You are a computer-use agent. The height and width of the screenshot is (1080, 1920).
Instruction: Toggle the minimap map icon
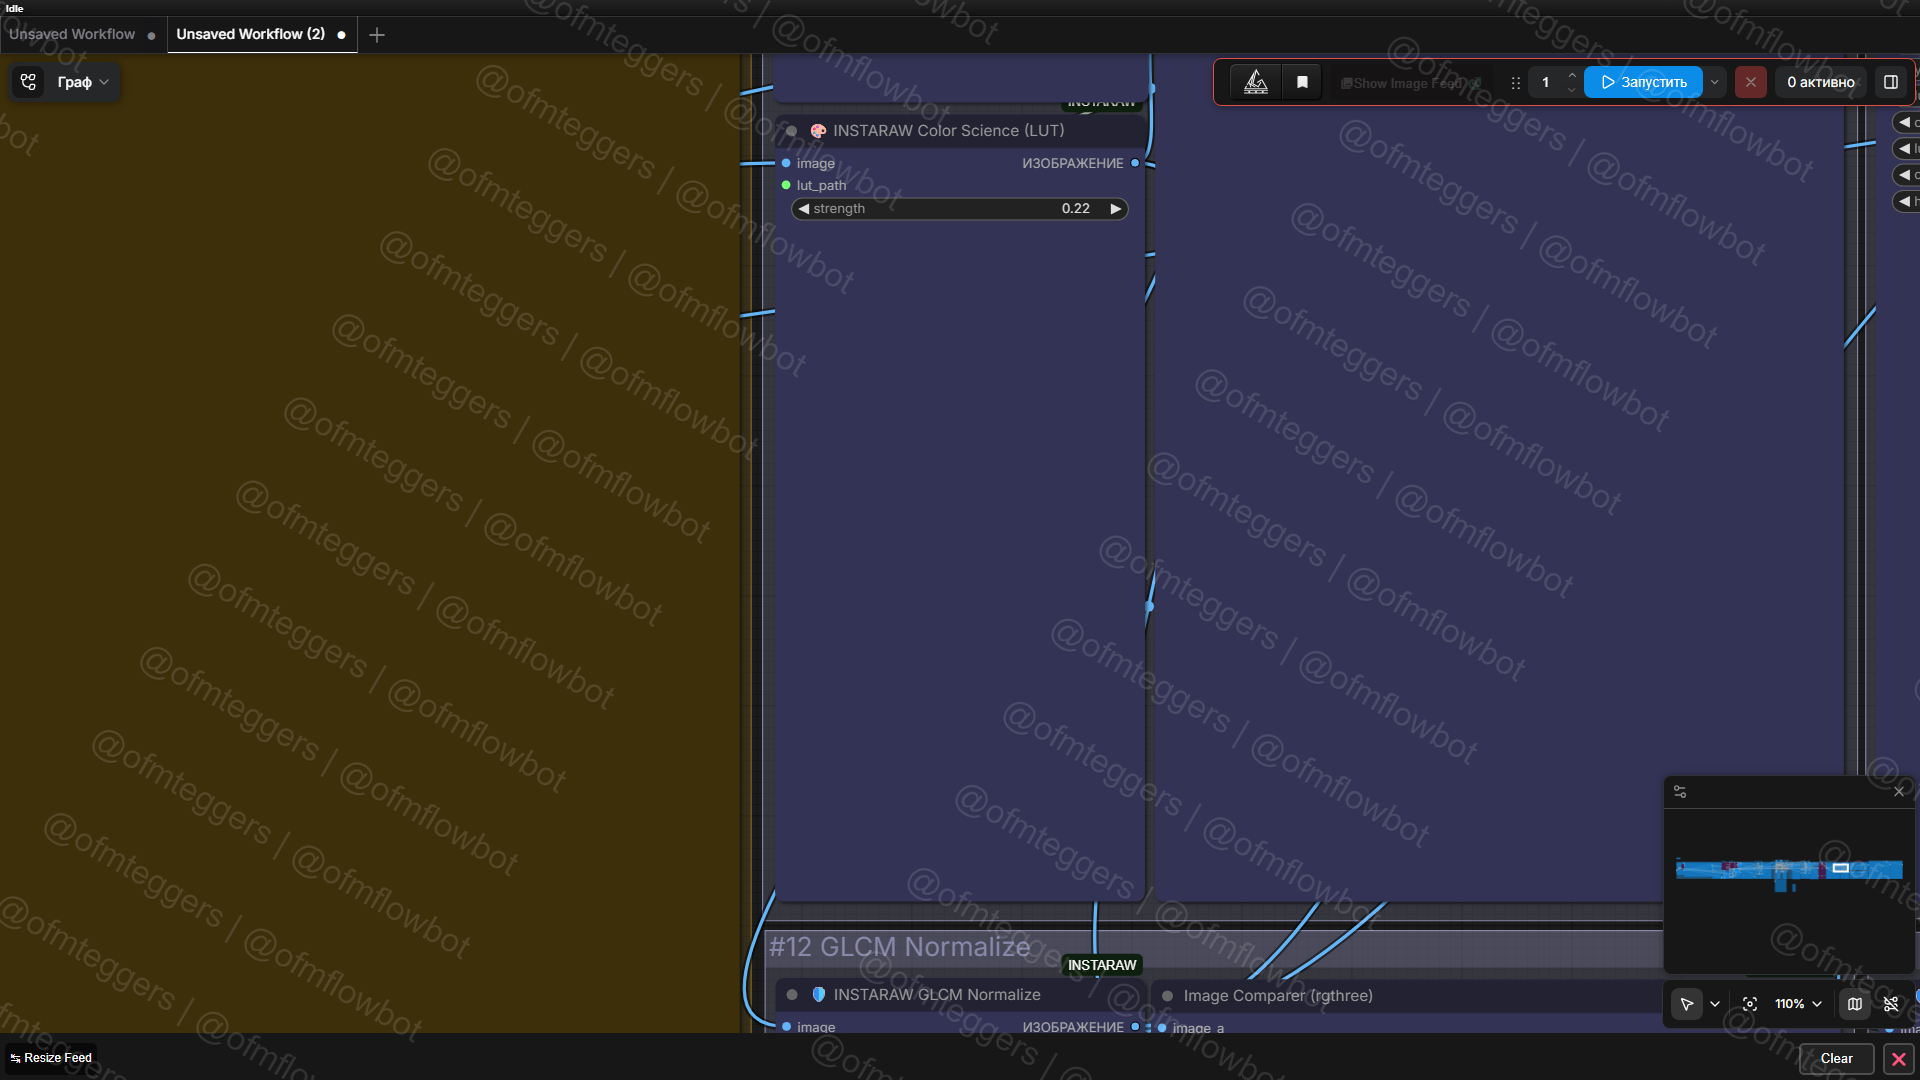click(1854, 1004)
